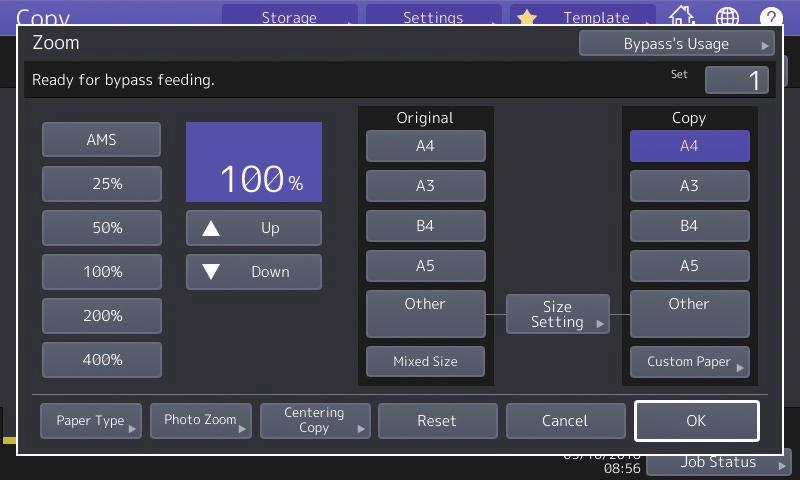
Task: Click the Template star icon
Action: point(527,17)
